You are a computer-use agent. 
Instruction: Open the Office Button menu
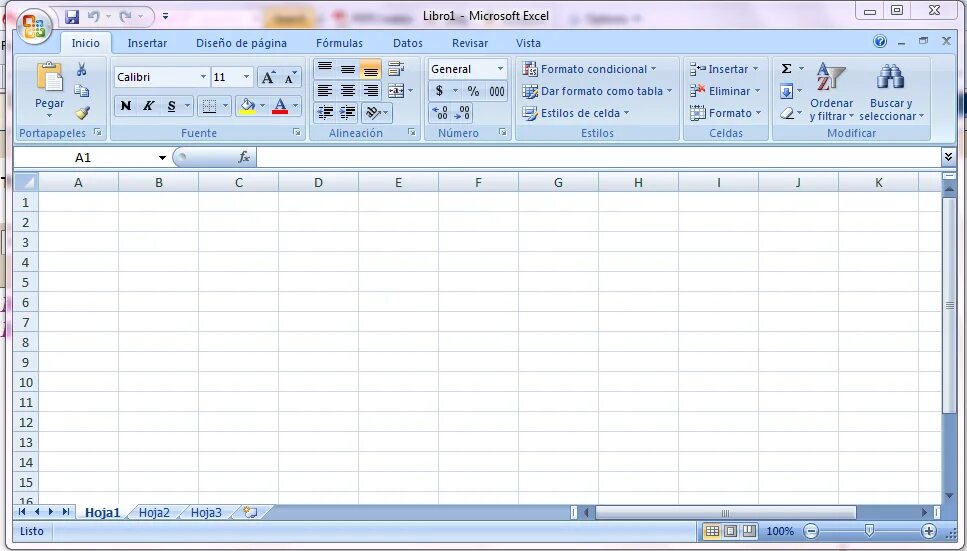pos(33,27)
